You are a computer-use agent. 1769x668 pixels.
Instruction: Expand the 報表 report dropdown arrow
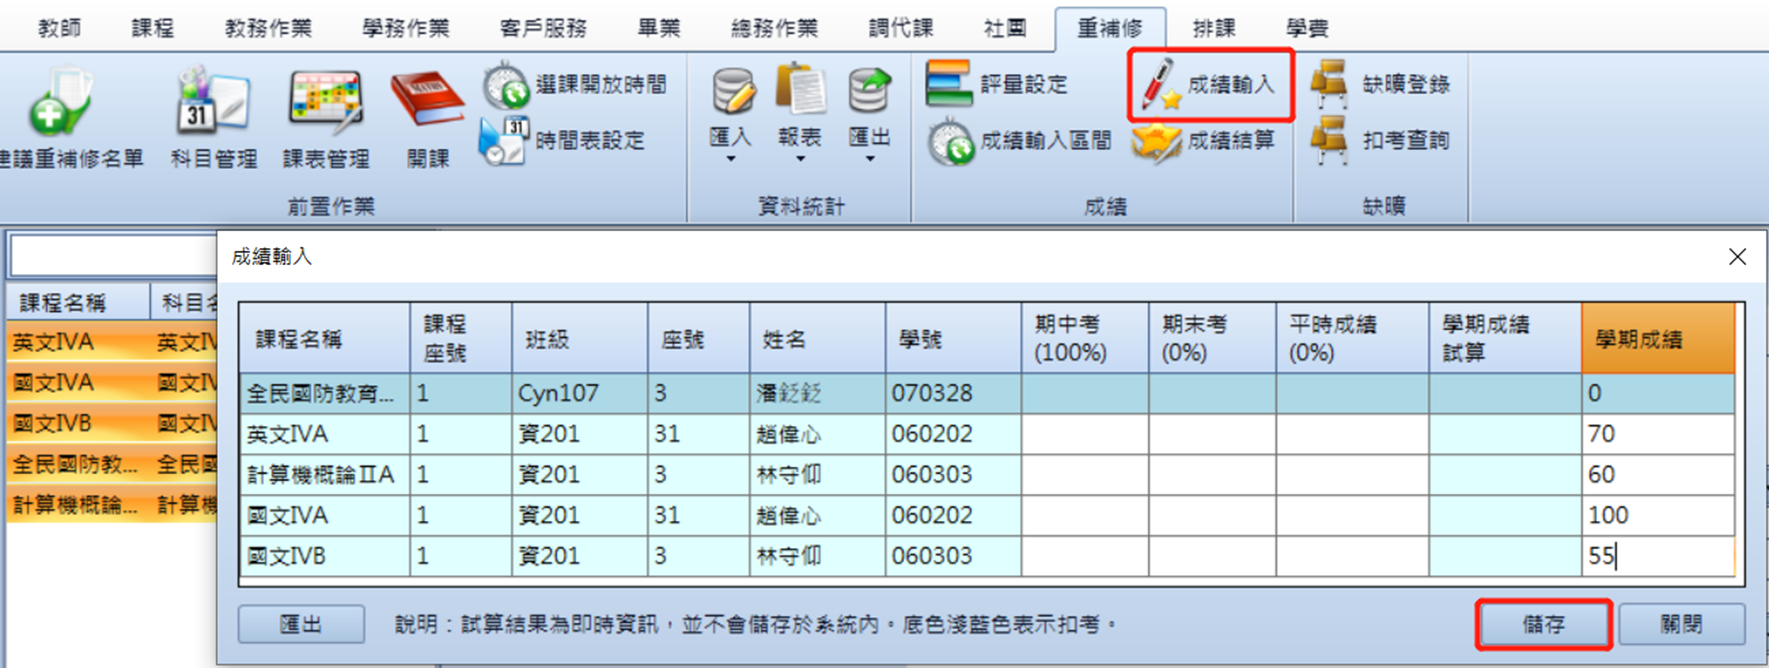(800, 159)
